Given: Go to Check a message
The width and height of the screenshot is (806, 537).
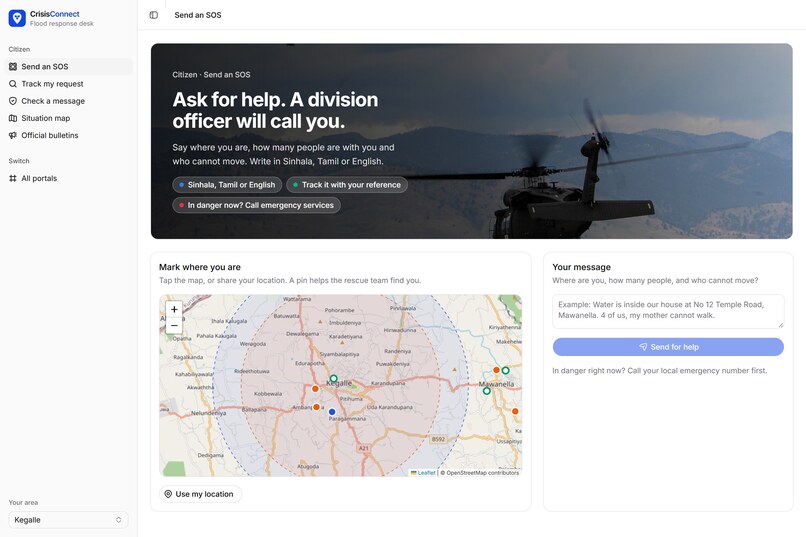Looking at the screenshot, I should pyautogui.click(x=68, y=101).
